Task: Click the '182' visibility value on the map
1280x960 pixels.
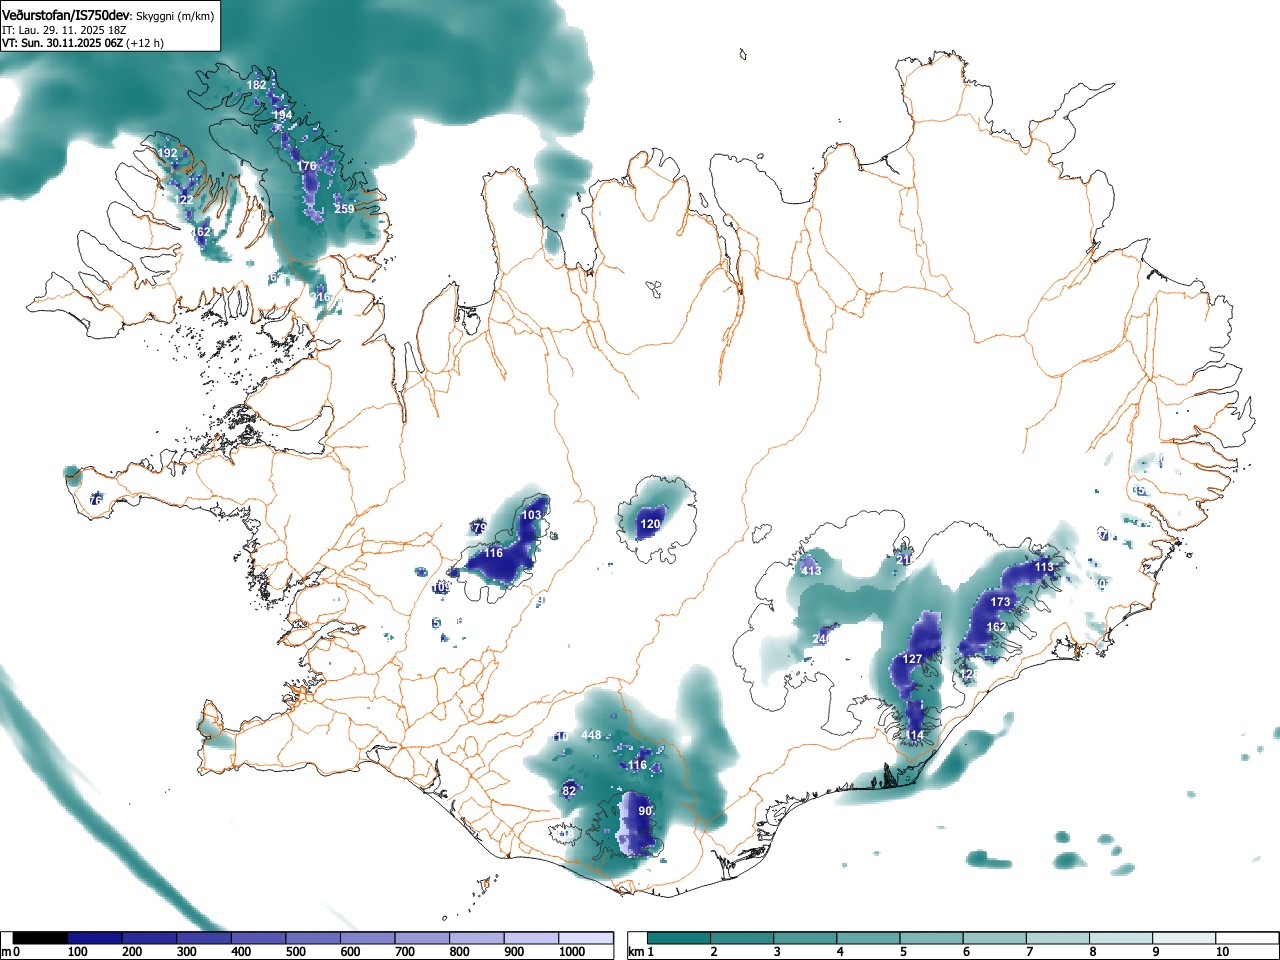Action: pos(257,85)
